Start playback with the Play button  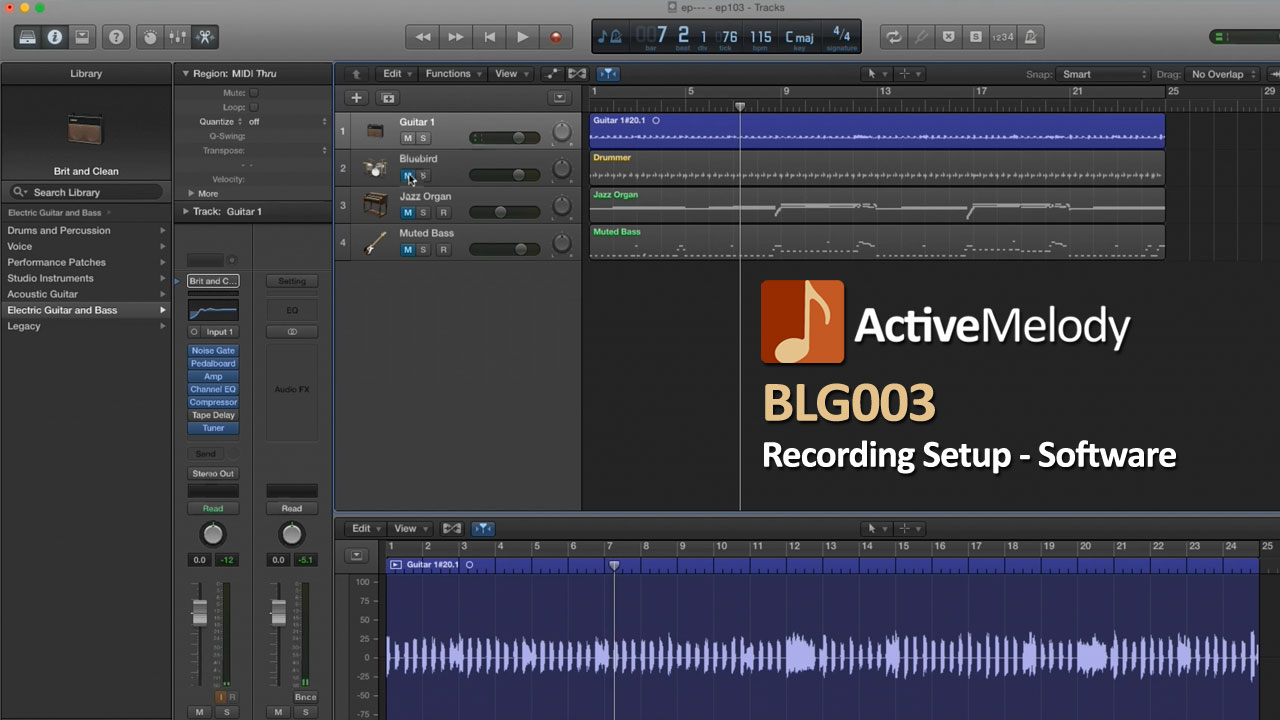click(522, 37)
